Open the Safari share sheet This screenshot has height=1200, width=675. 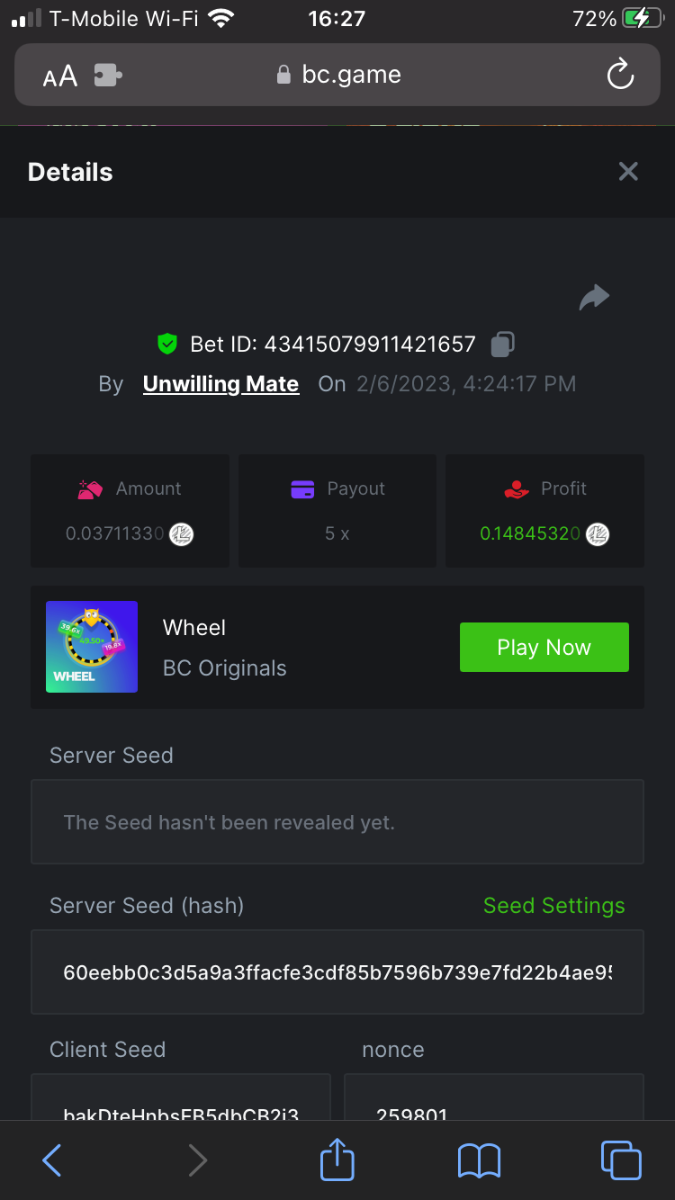click(337, 1160)
